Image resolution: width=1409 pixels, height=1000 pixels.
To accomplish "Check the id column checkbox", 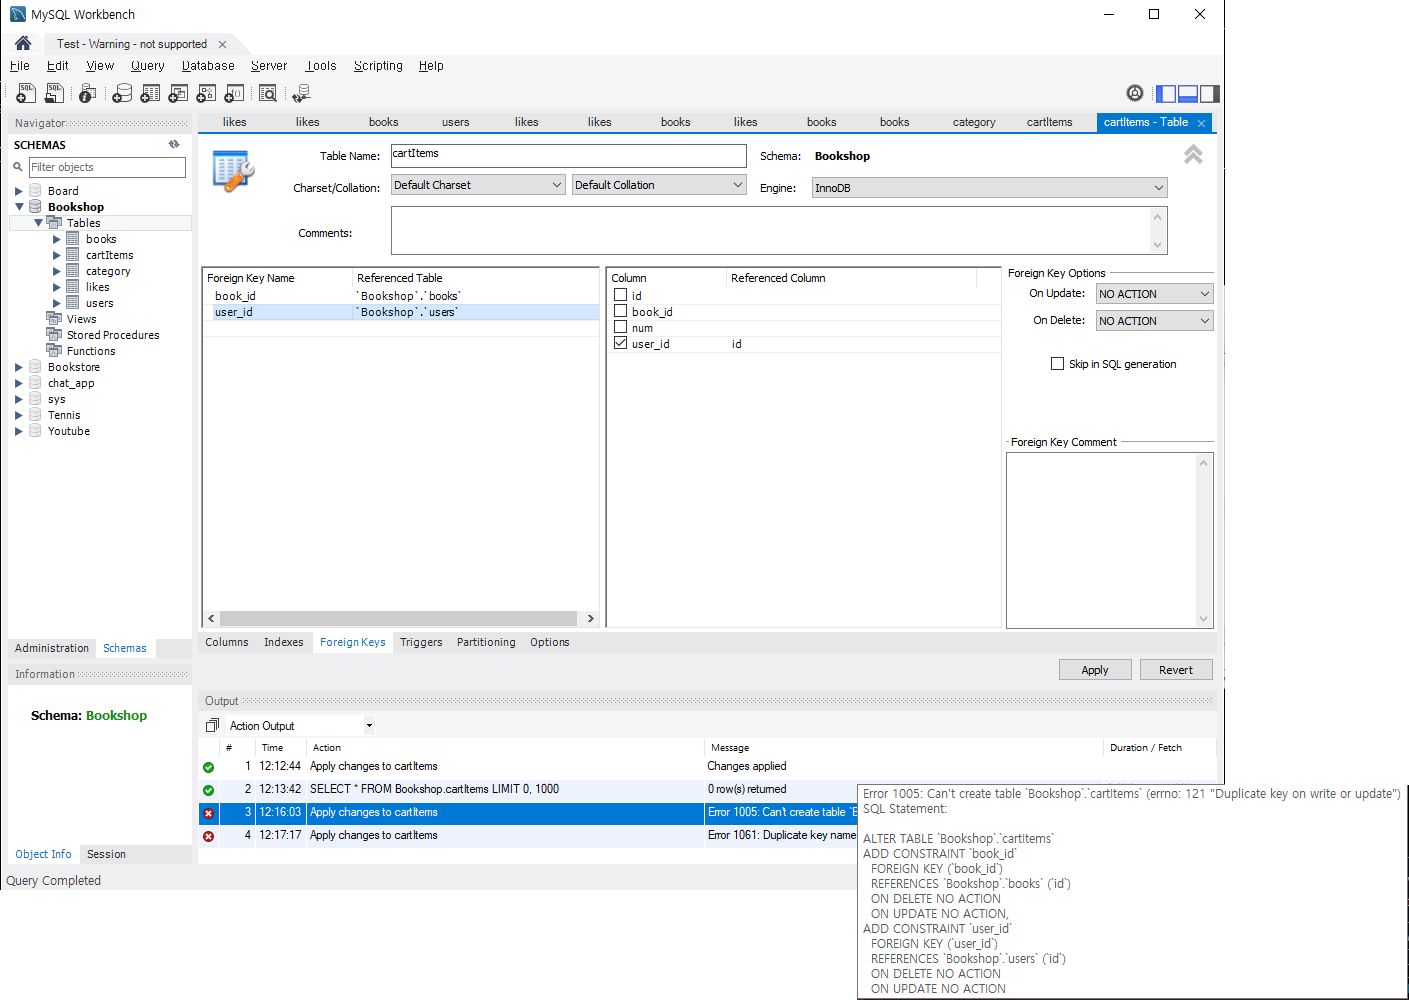I will click(x=621, y=295).
